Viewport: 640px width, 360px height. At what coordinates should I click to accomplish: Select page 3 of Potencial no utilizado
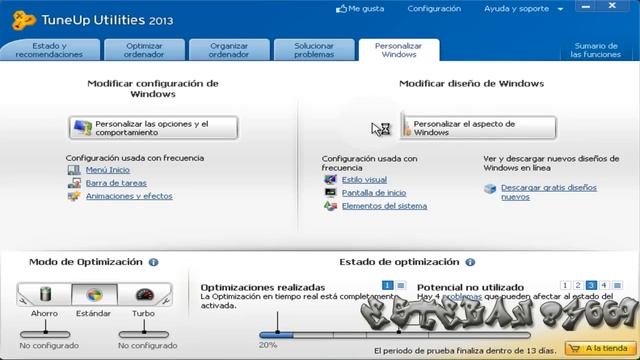[591, 285]
